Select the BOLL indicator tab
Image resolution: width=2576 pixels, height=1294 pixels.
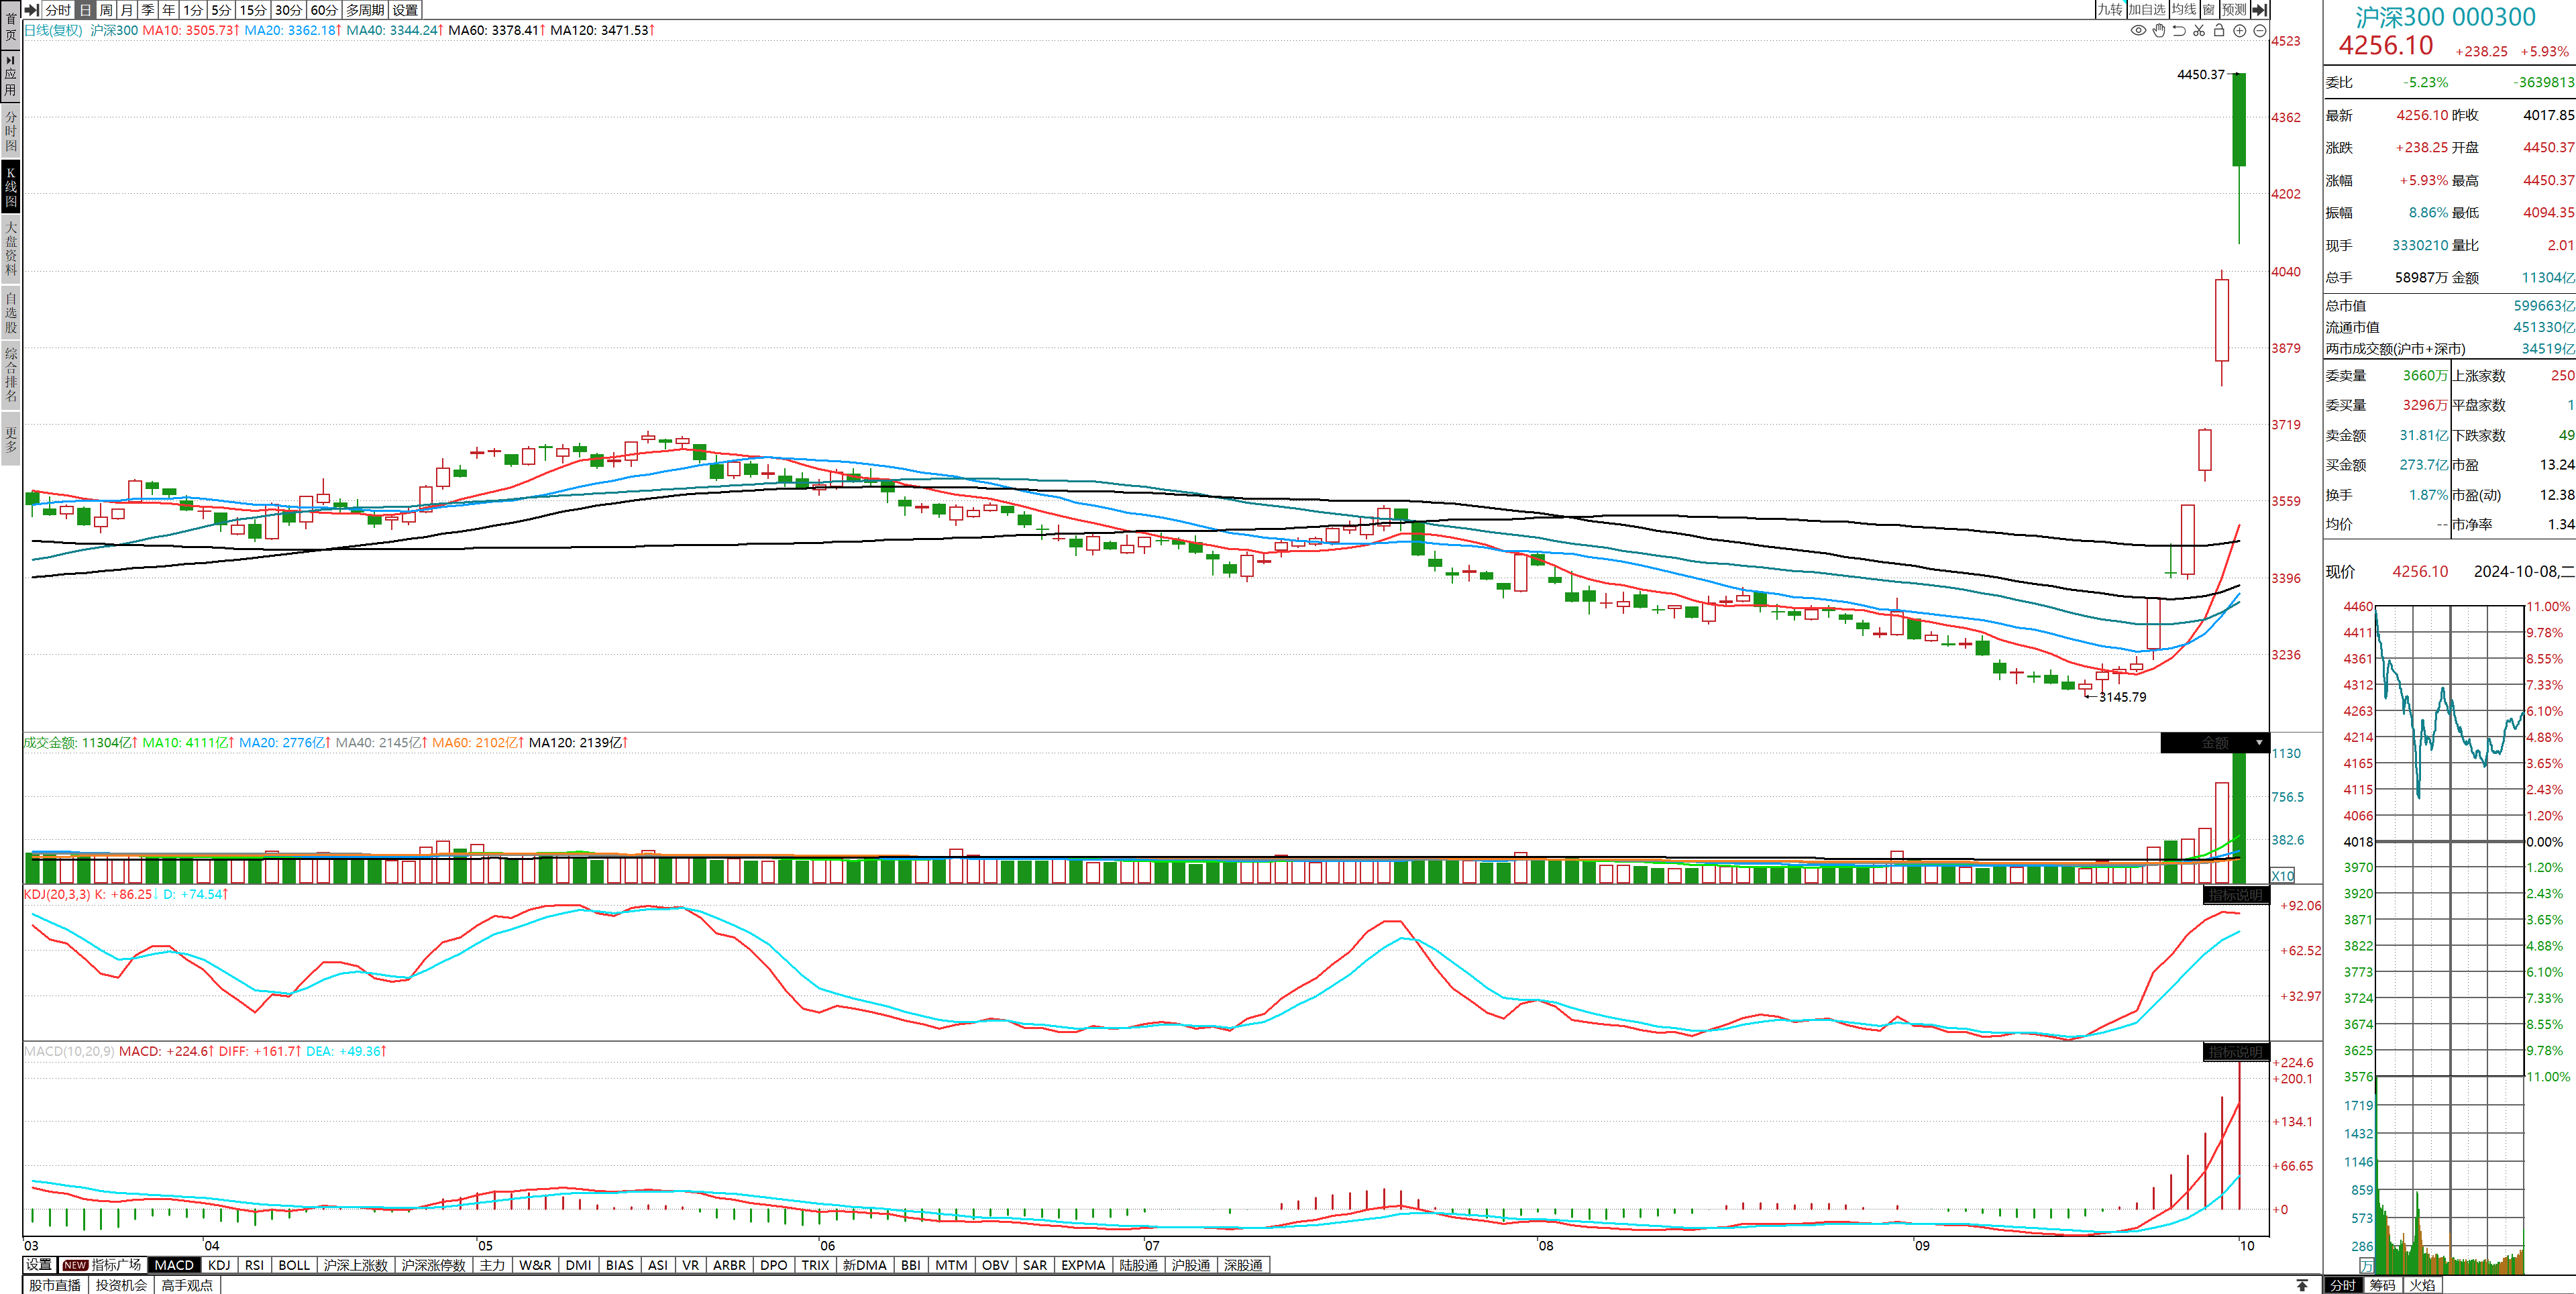pos(294,1265)
